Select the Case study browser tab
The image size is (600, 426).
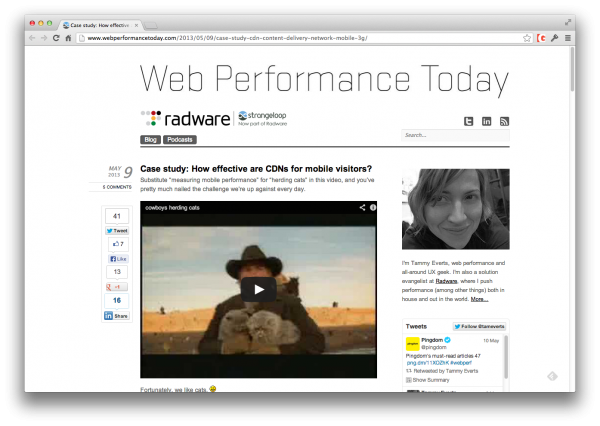[99, 25]
